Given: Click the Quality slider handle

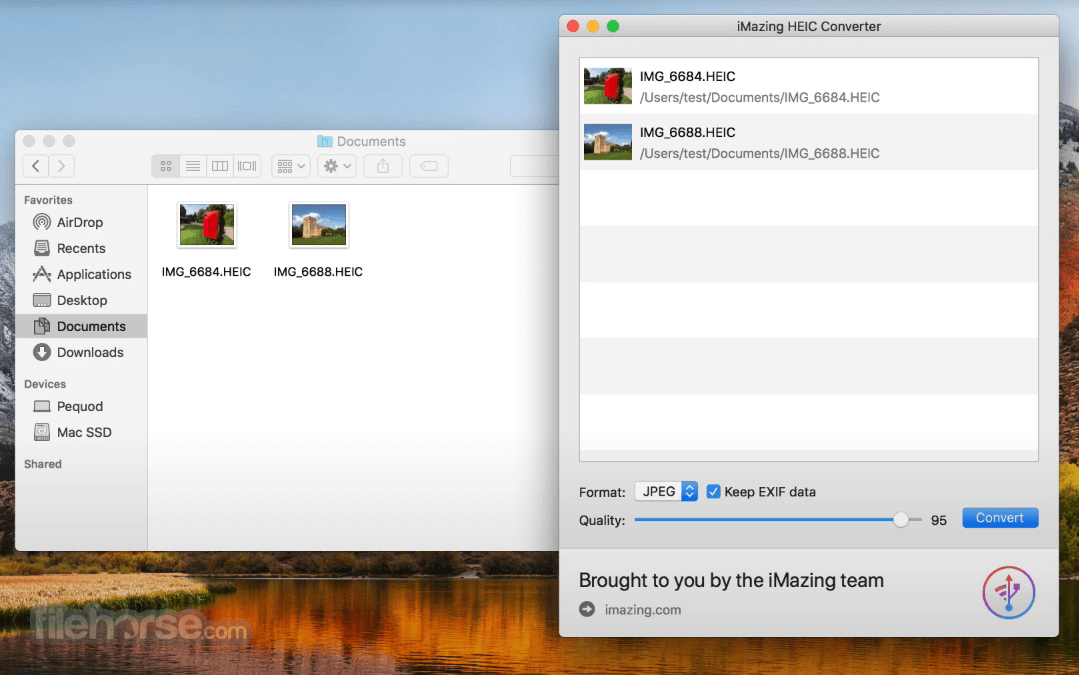Looking at the screenshot, I should pos(900,520).
